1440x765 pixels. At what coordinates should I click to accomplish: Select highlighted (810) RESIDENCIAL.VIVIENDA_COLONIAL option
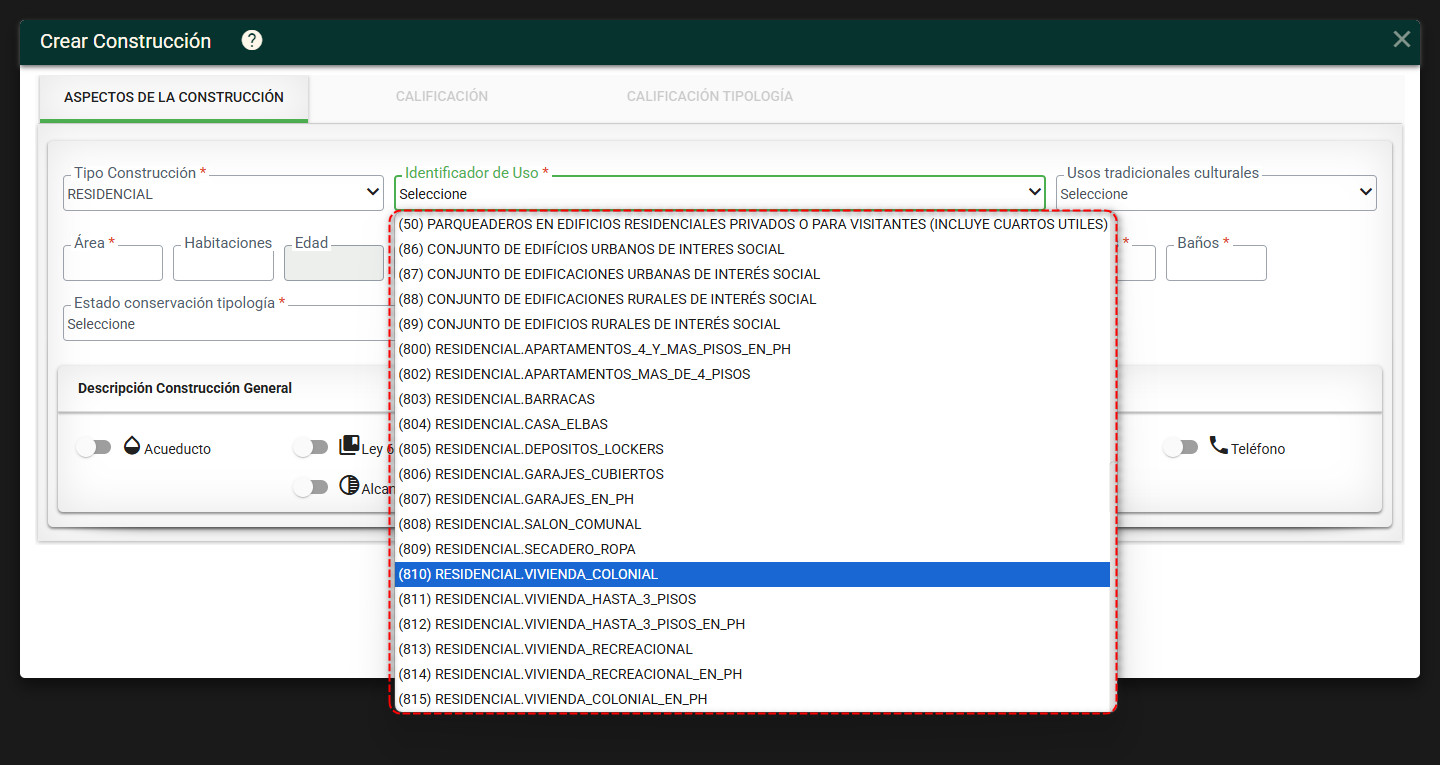753,574
